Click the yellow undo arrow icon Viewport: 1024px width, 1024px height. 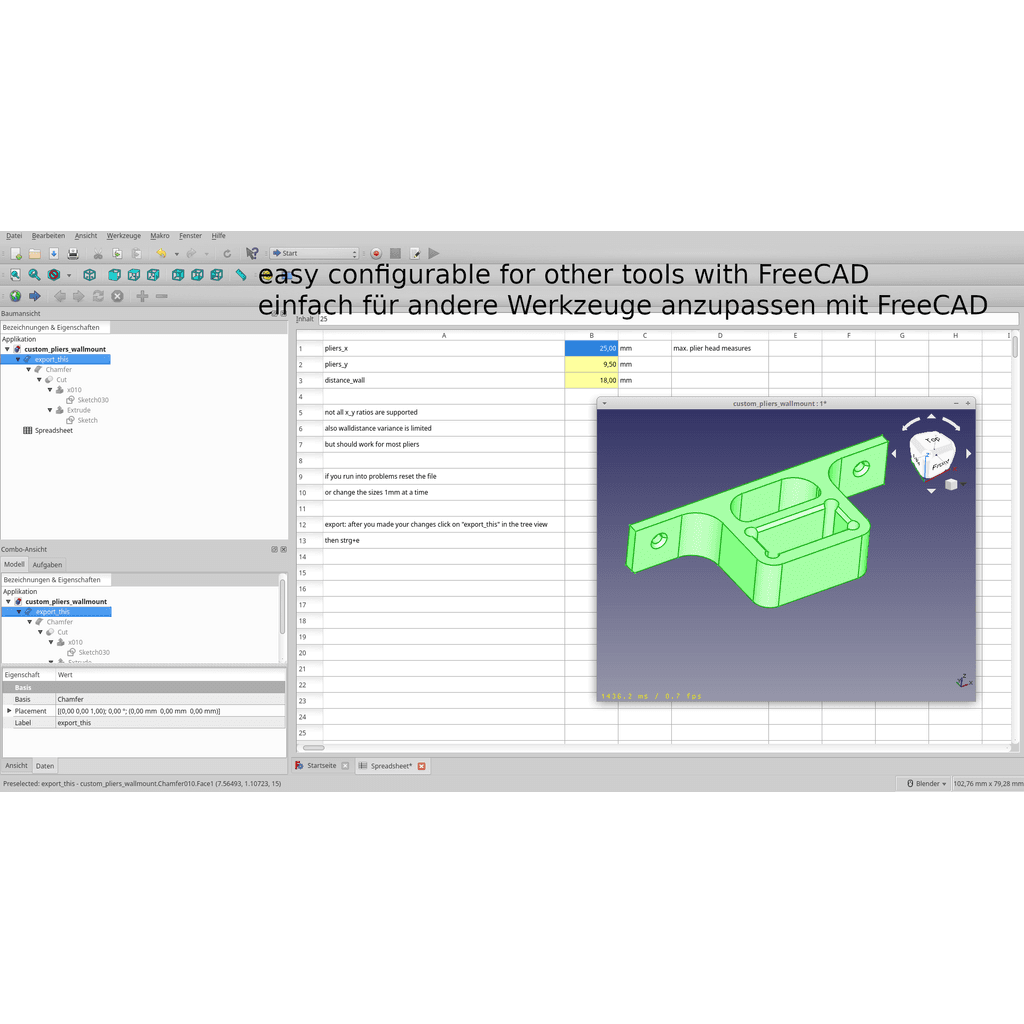pos(161,253)
